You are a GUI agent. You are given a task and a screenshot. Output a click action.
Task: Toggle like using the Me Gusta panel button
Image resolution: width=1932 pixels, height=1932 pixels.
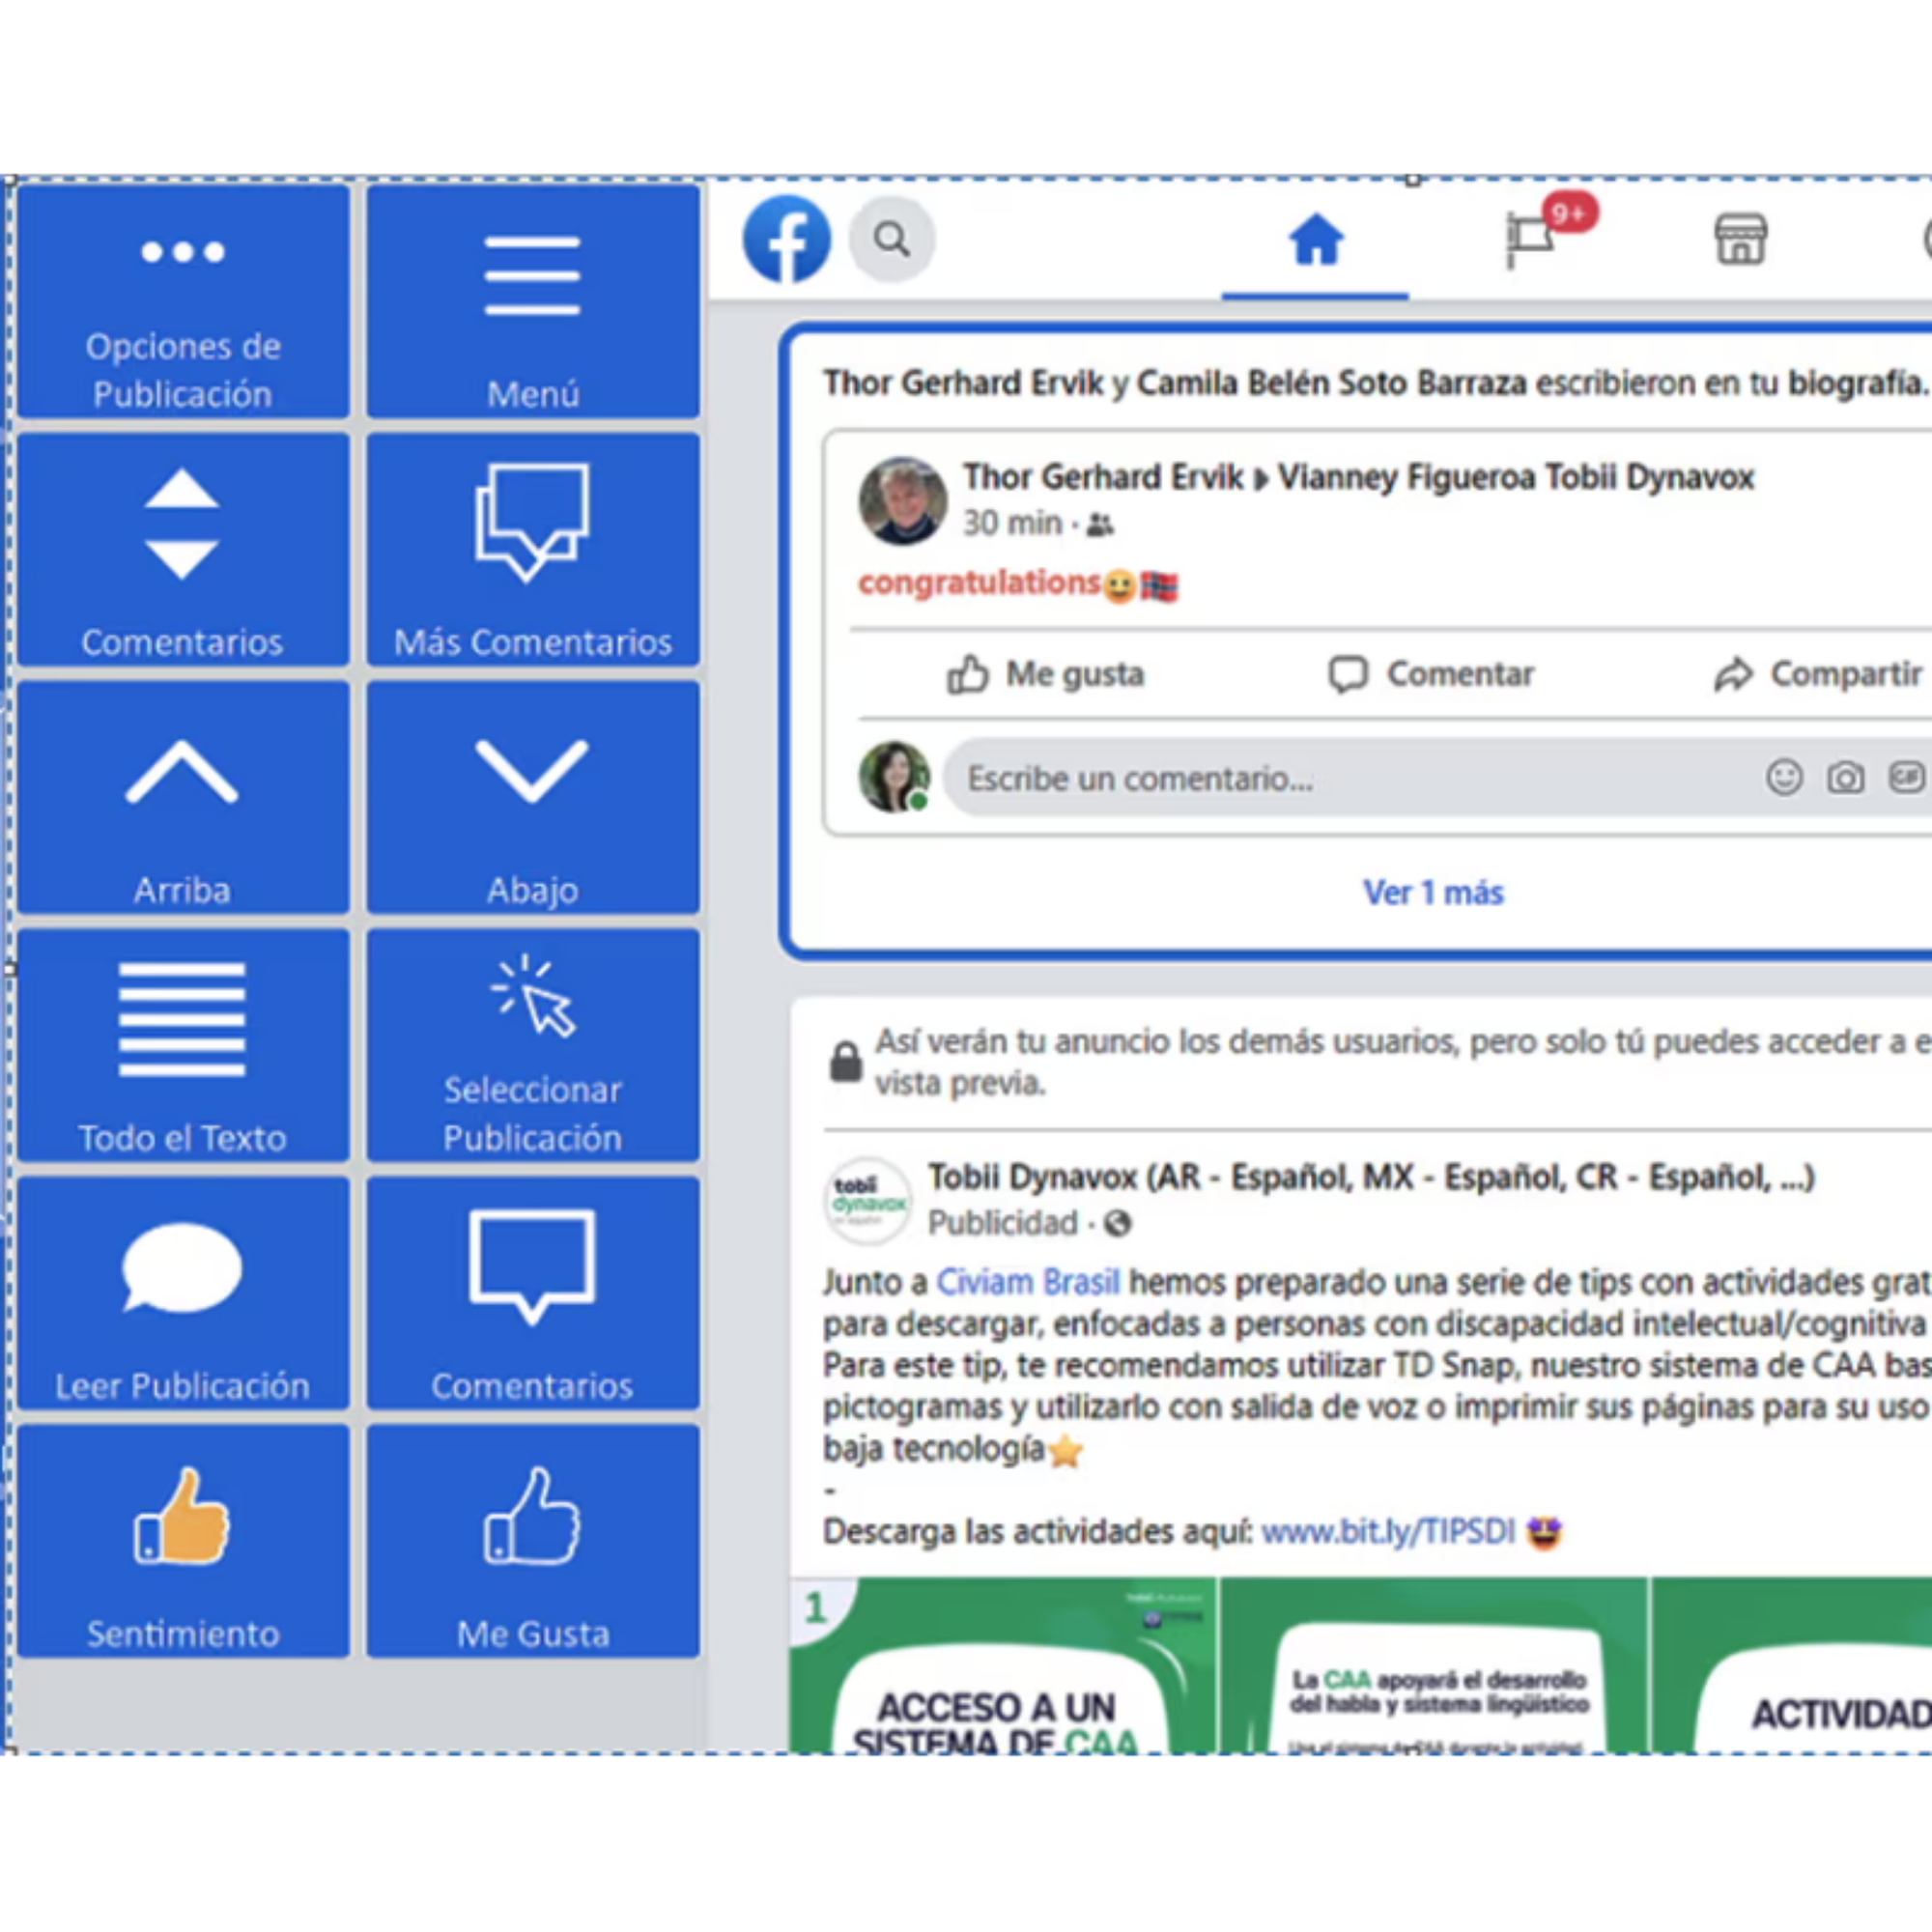pos(533,1540)
